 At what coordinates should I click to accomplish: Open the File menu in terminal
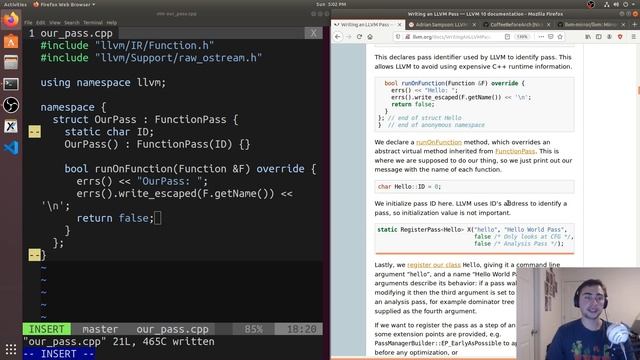[x=28, y=23]
